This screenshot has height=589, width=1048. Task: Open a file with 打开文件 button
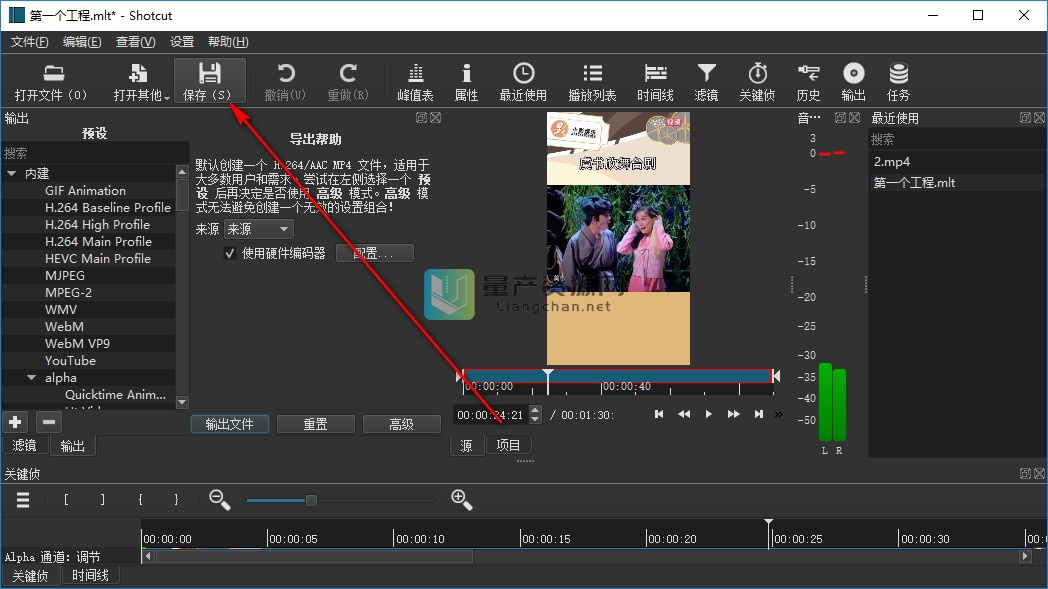[x=51, y=82]
